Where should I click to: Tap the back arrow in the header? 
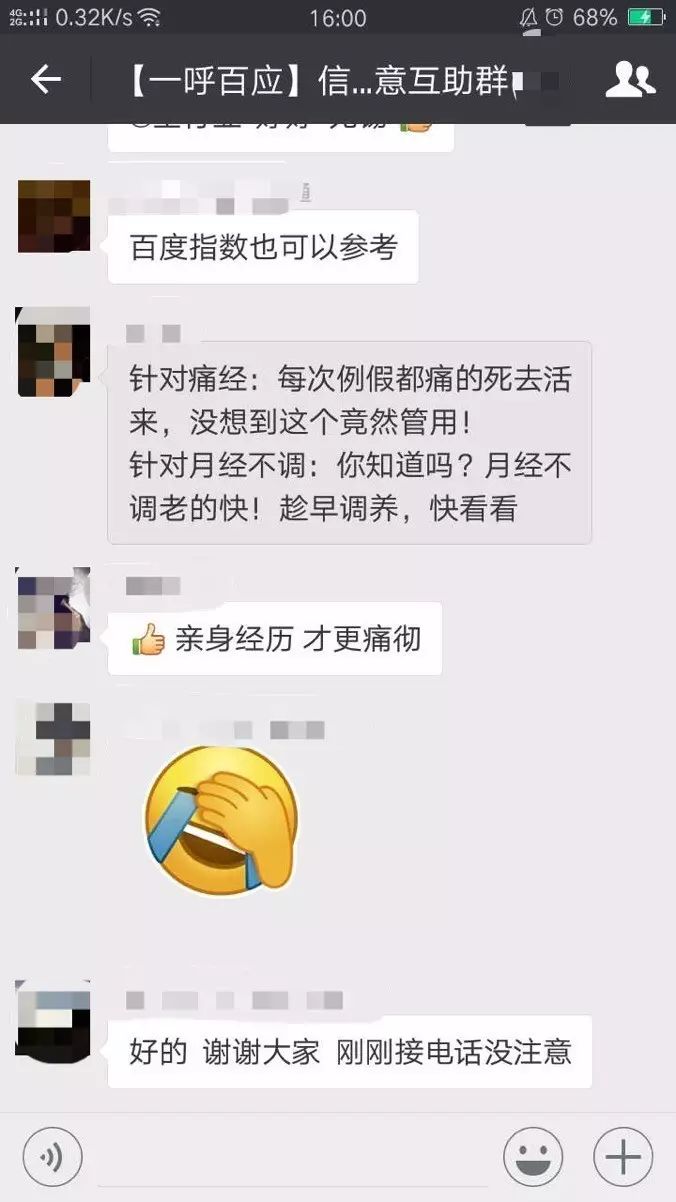point(46,79)
